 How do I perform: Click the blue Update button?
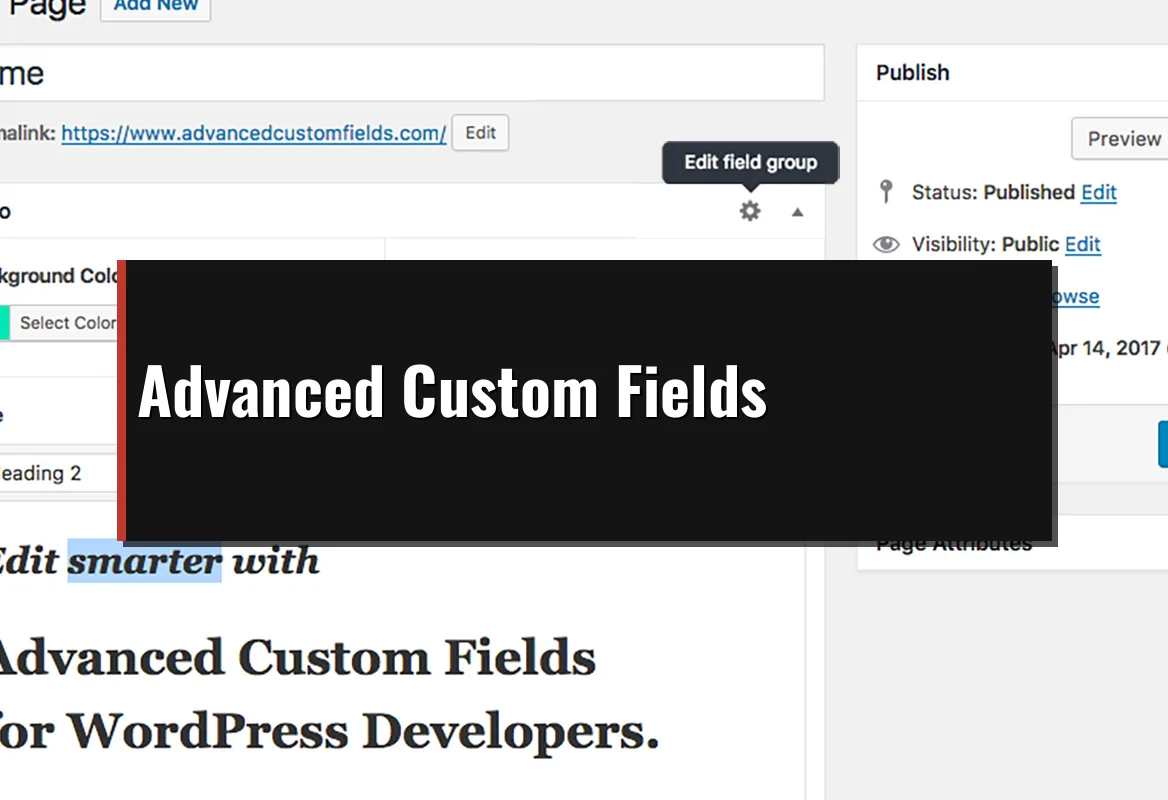[x=1162, y=443]
